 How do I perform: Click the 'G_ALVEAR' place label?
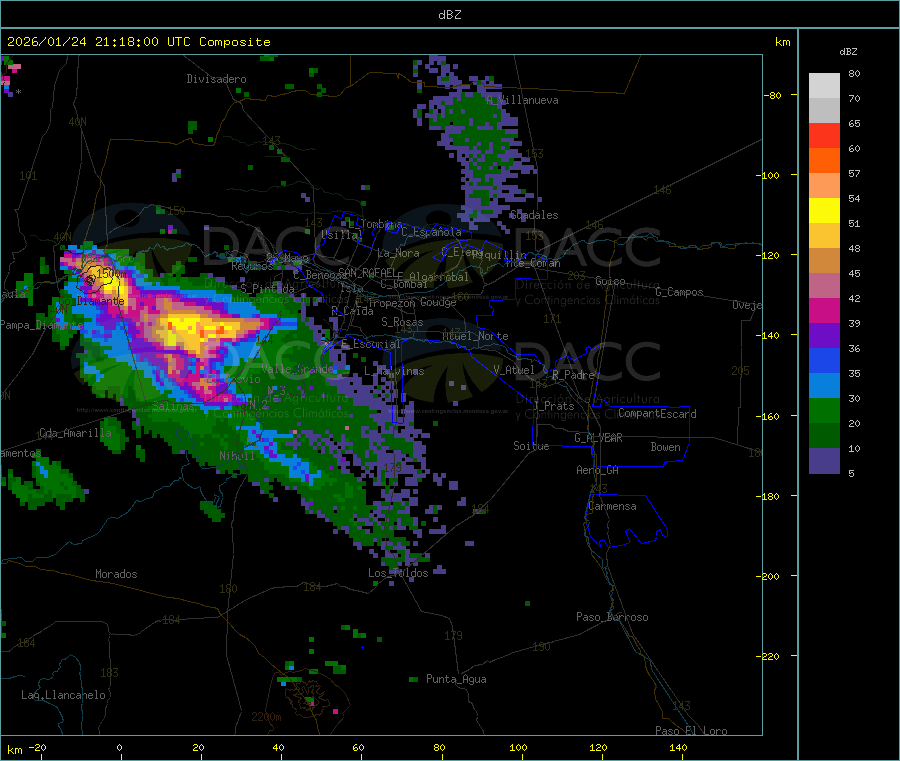coord(598,438)
